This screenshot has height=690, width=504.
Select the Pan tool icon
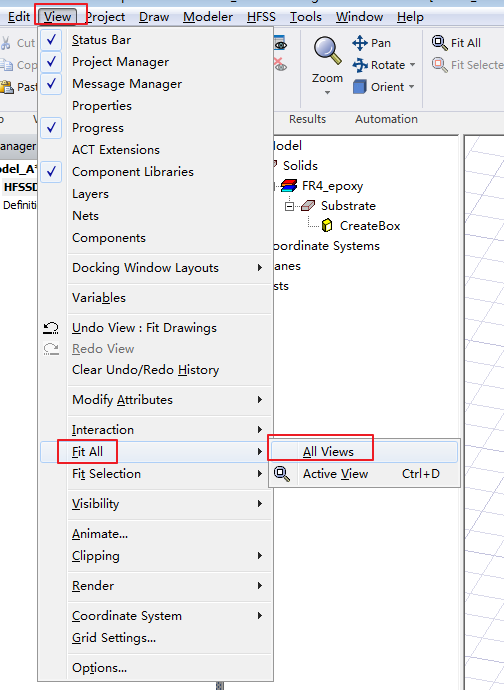pos(360,43)
